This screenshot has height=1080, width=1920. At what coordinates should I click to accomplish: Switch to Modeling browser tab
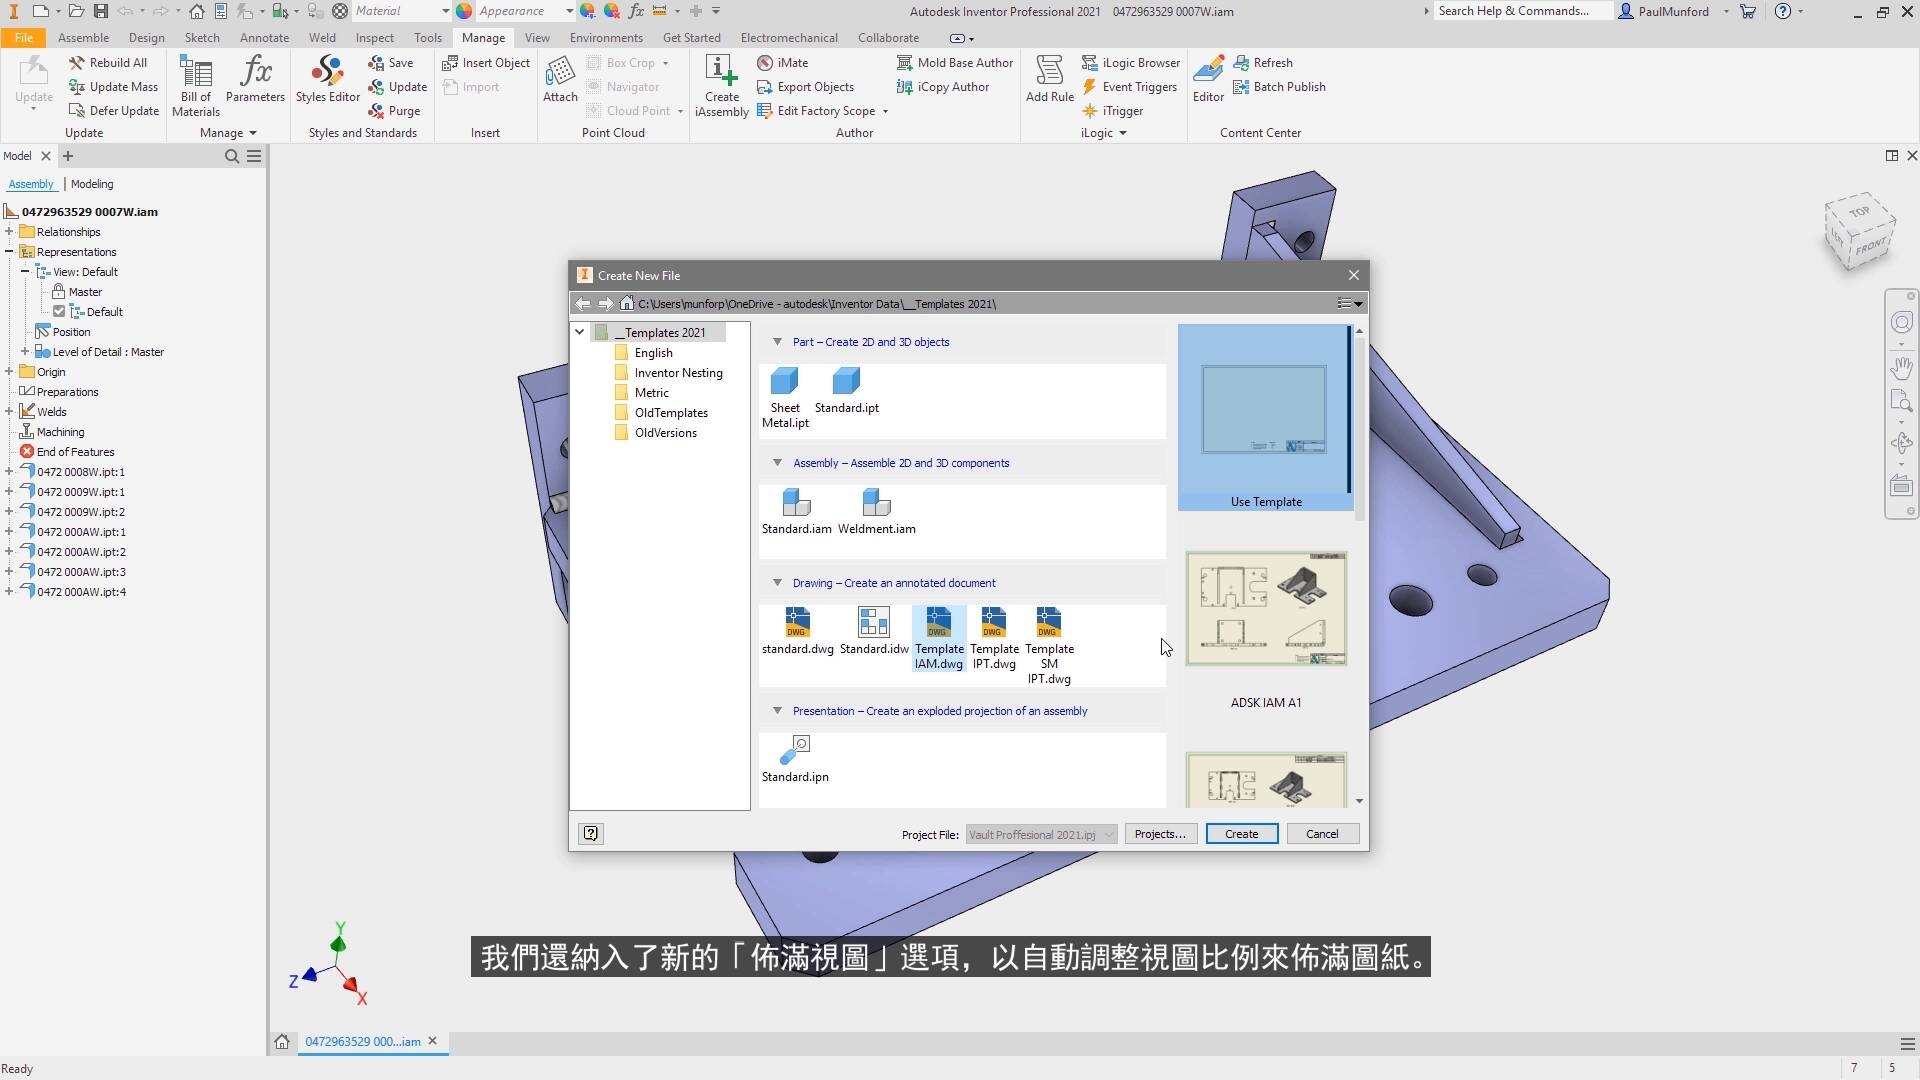tap(92, 184)
